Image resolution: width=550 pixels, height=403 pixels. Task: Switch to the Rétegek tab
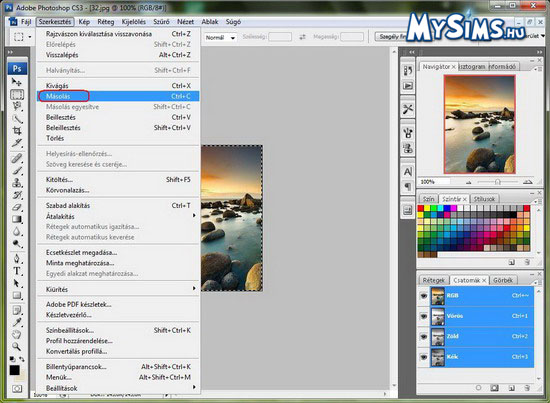pos(434,280)
